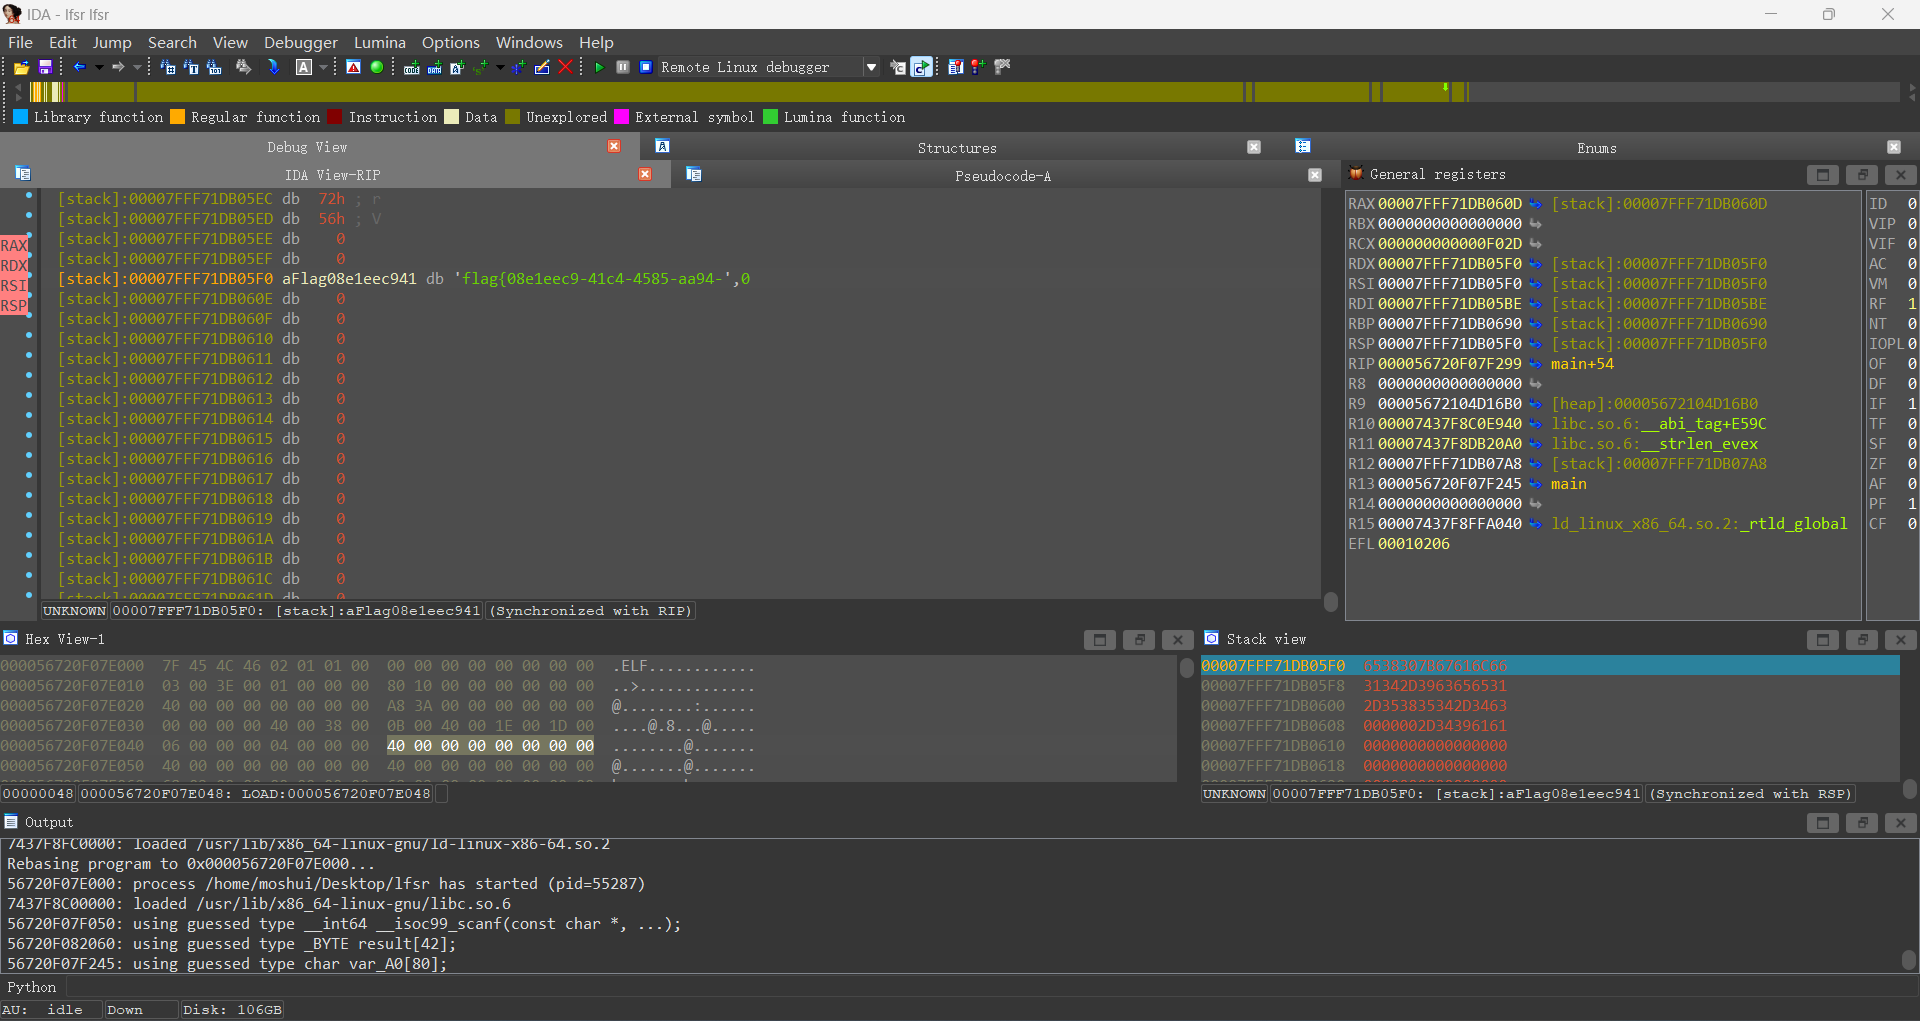Click the Library function color swatch

(x=20, y=117)
